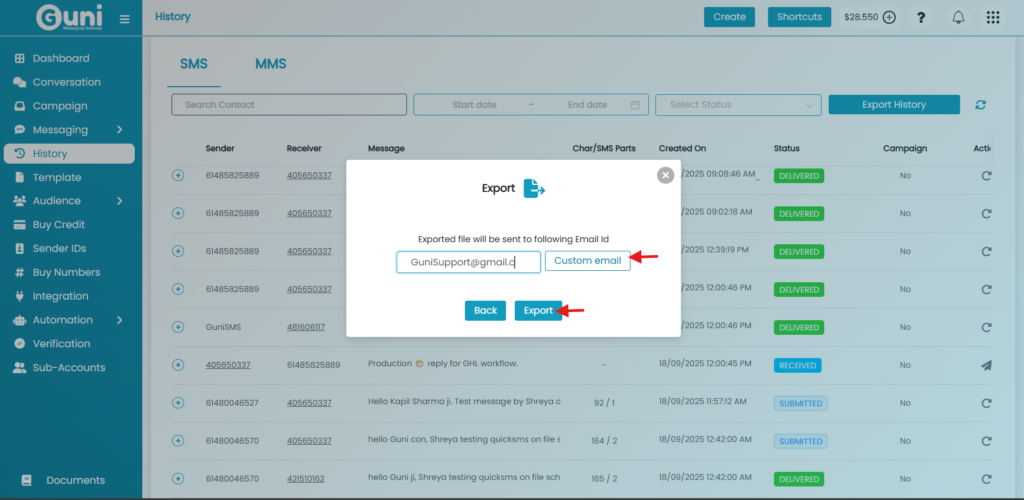Expand the Automation sidebar submenu

click(x=119, y=320)
